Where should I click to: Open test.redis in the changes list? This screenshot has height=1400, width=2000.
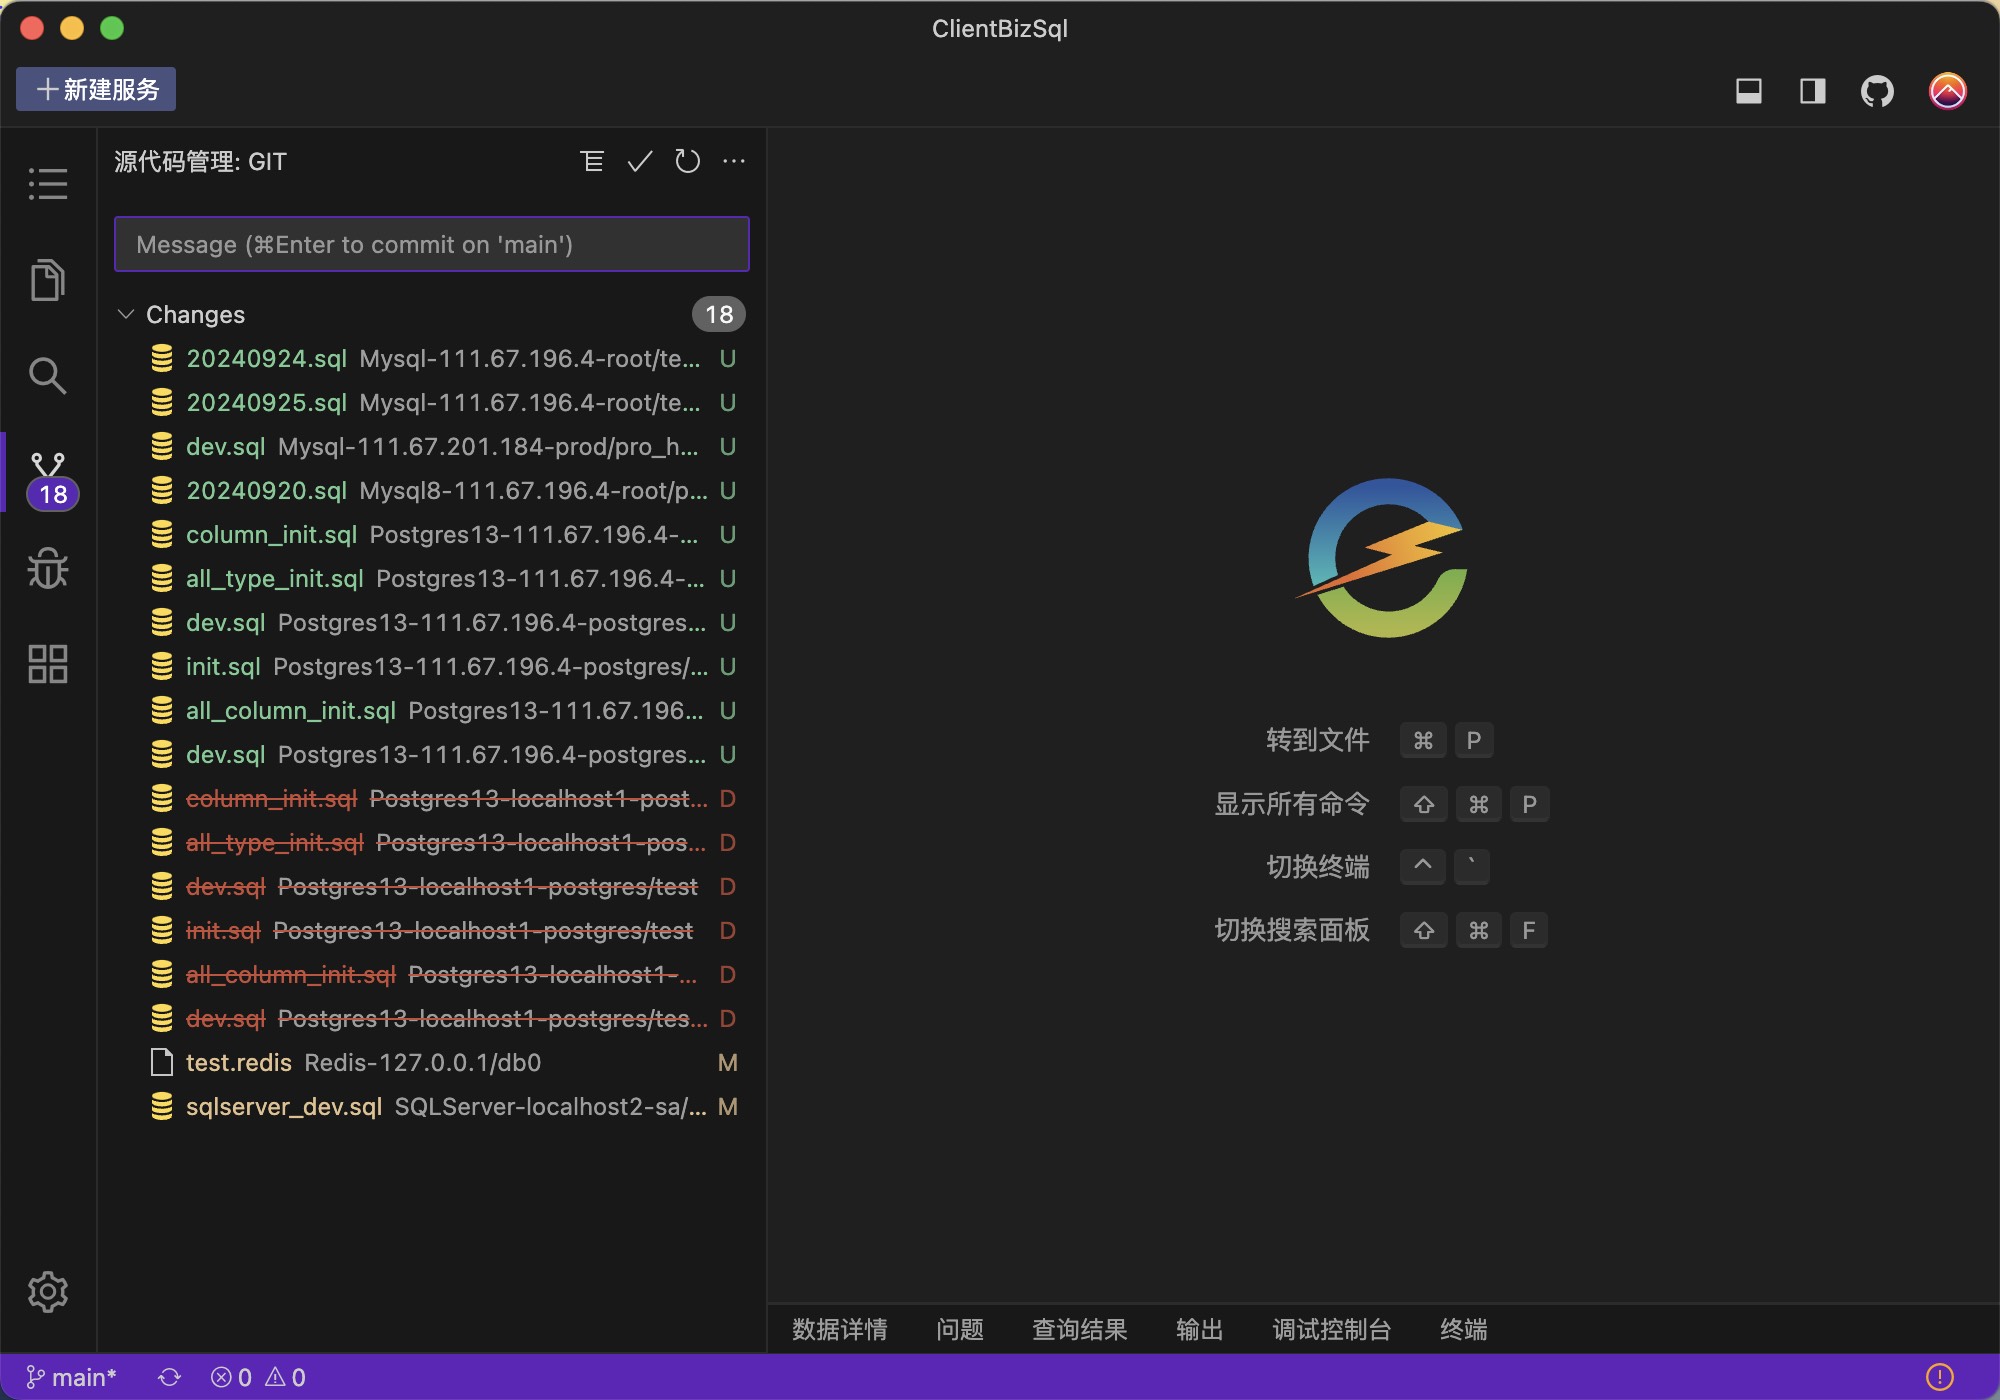point(239,1062)
